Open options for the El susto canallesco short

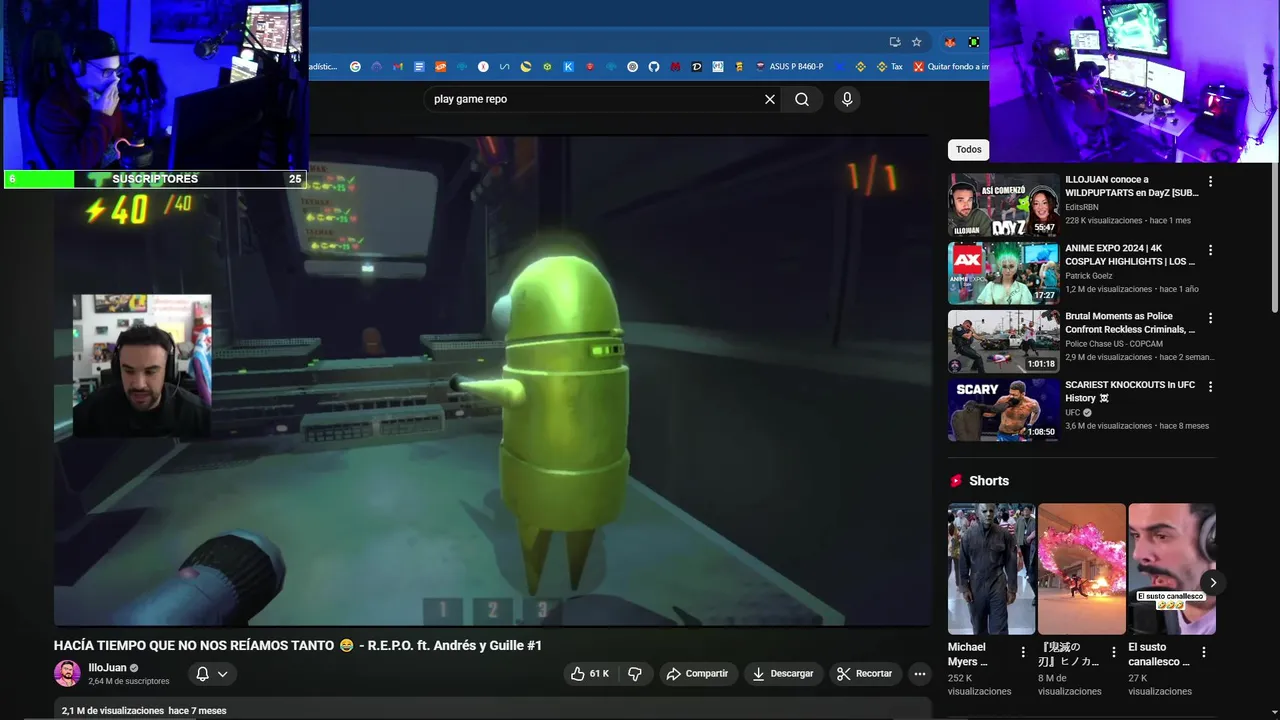[1204, 652]
